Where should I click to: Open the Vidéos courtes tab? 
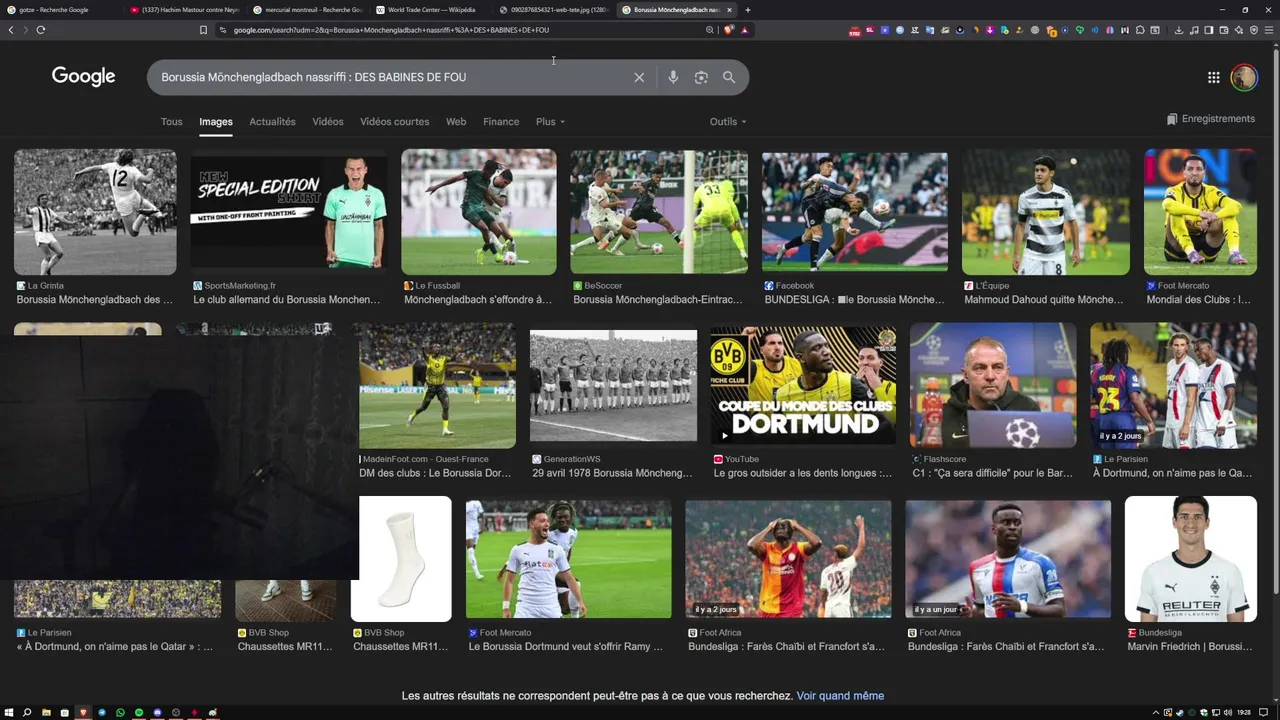pyautogui.click(x=395, y=122)
